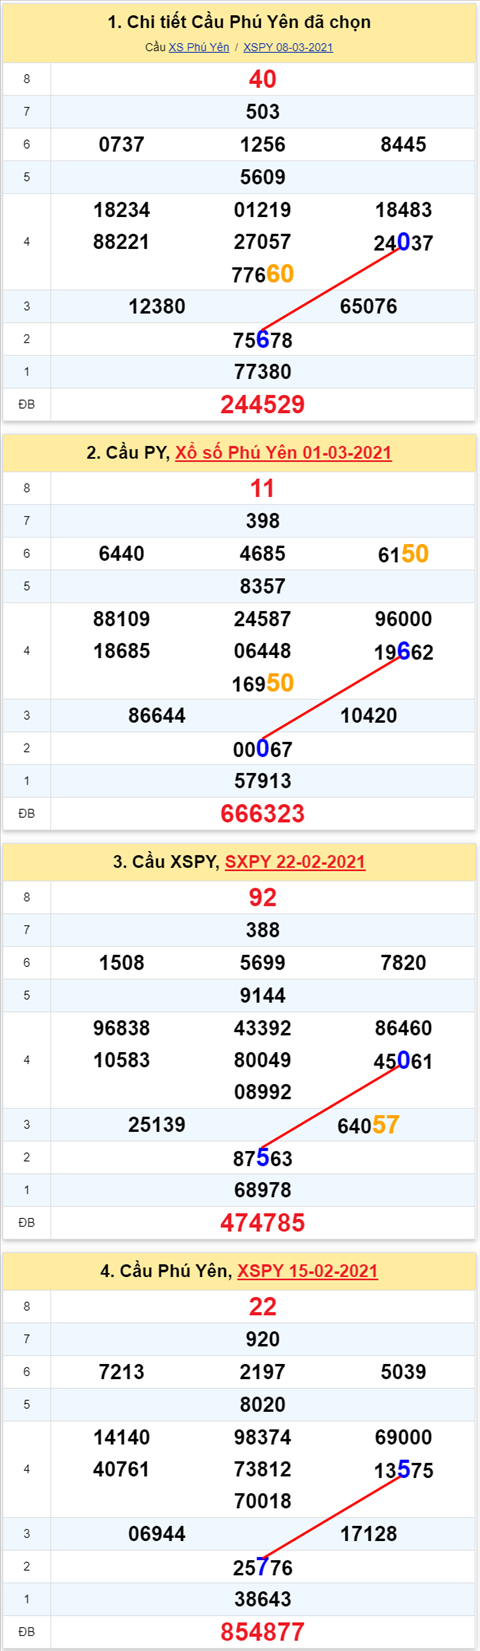
Task: Click number 13575 with blue digit
Action: [404, 1470]
